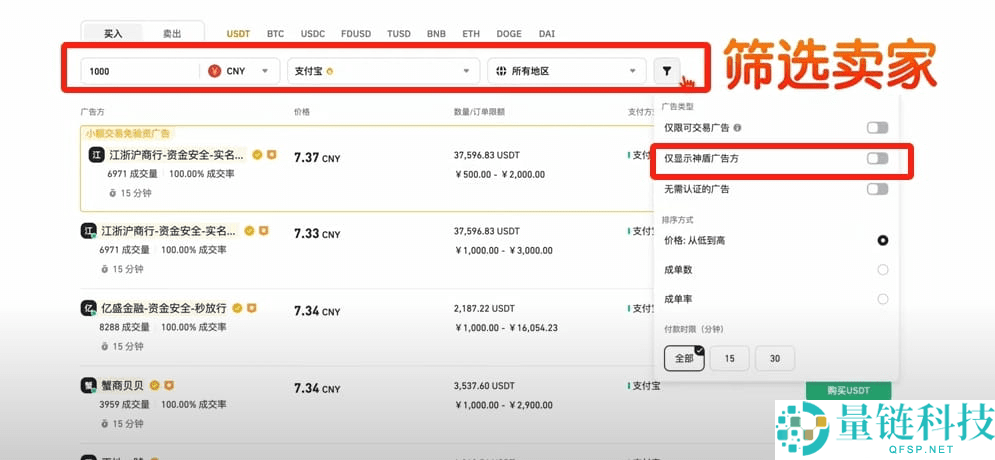Click avatar of 江浙沪商行 7.37 CNY row
The width and height of the screenshot is (995, 460).
(x=96, y=155)
